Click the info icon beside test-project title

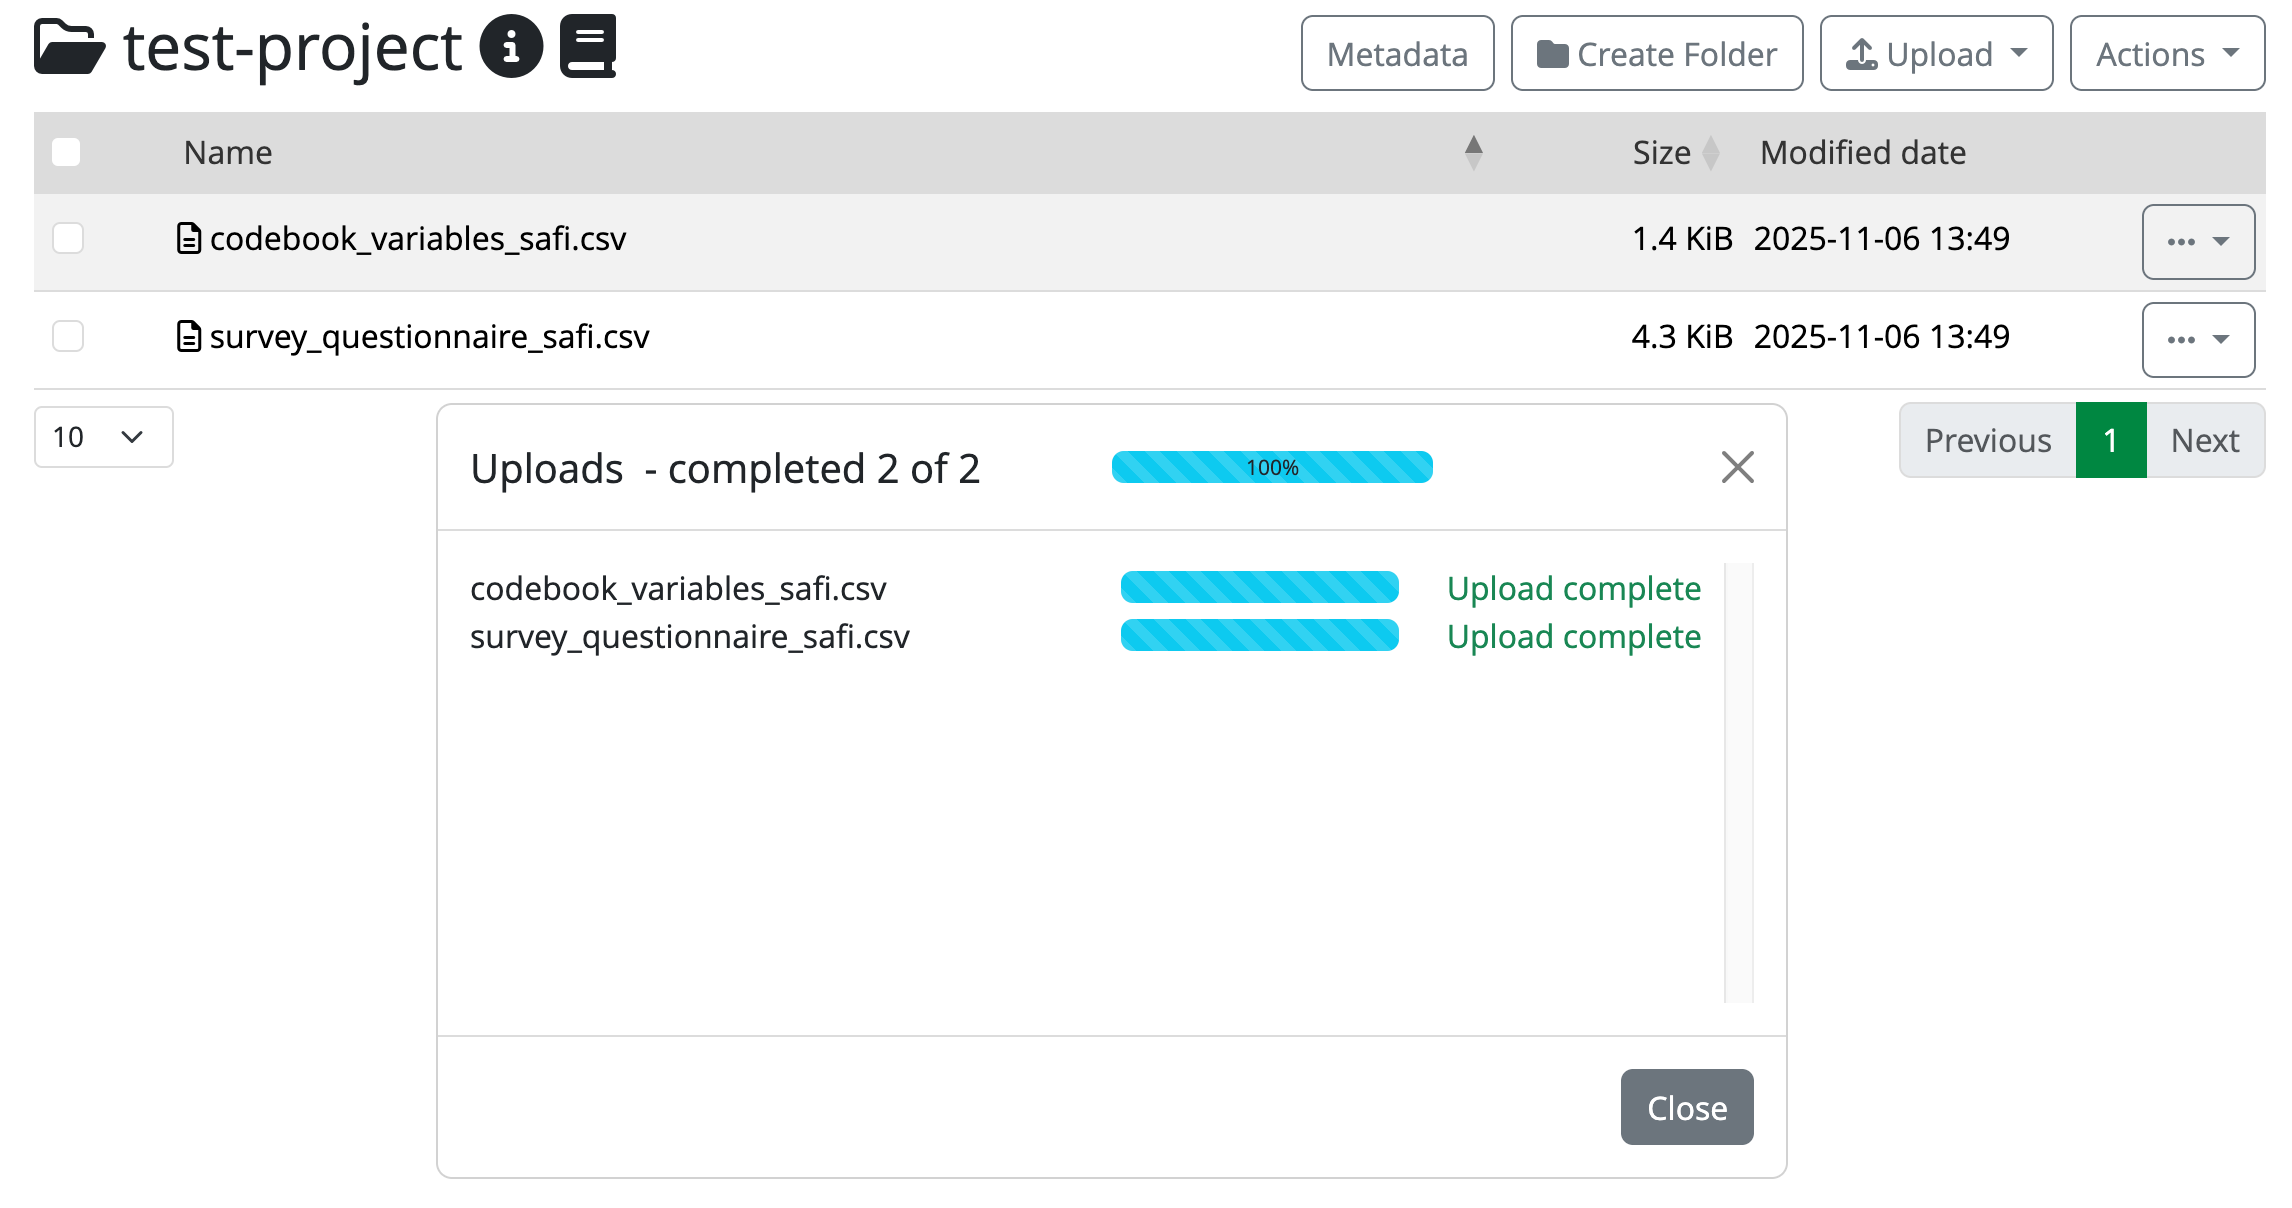(x=512, y=47)
